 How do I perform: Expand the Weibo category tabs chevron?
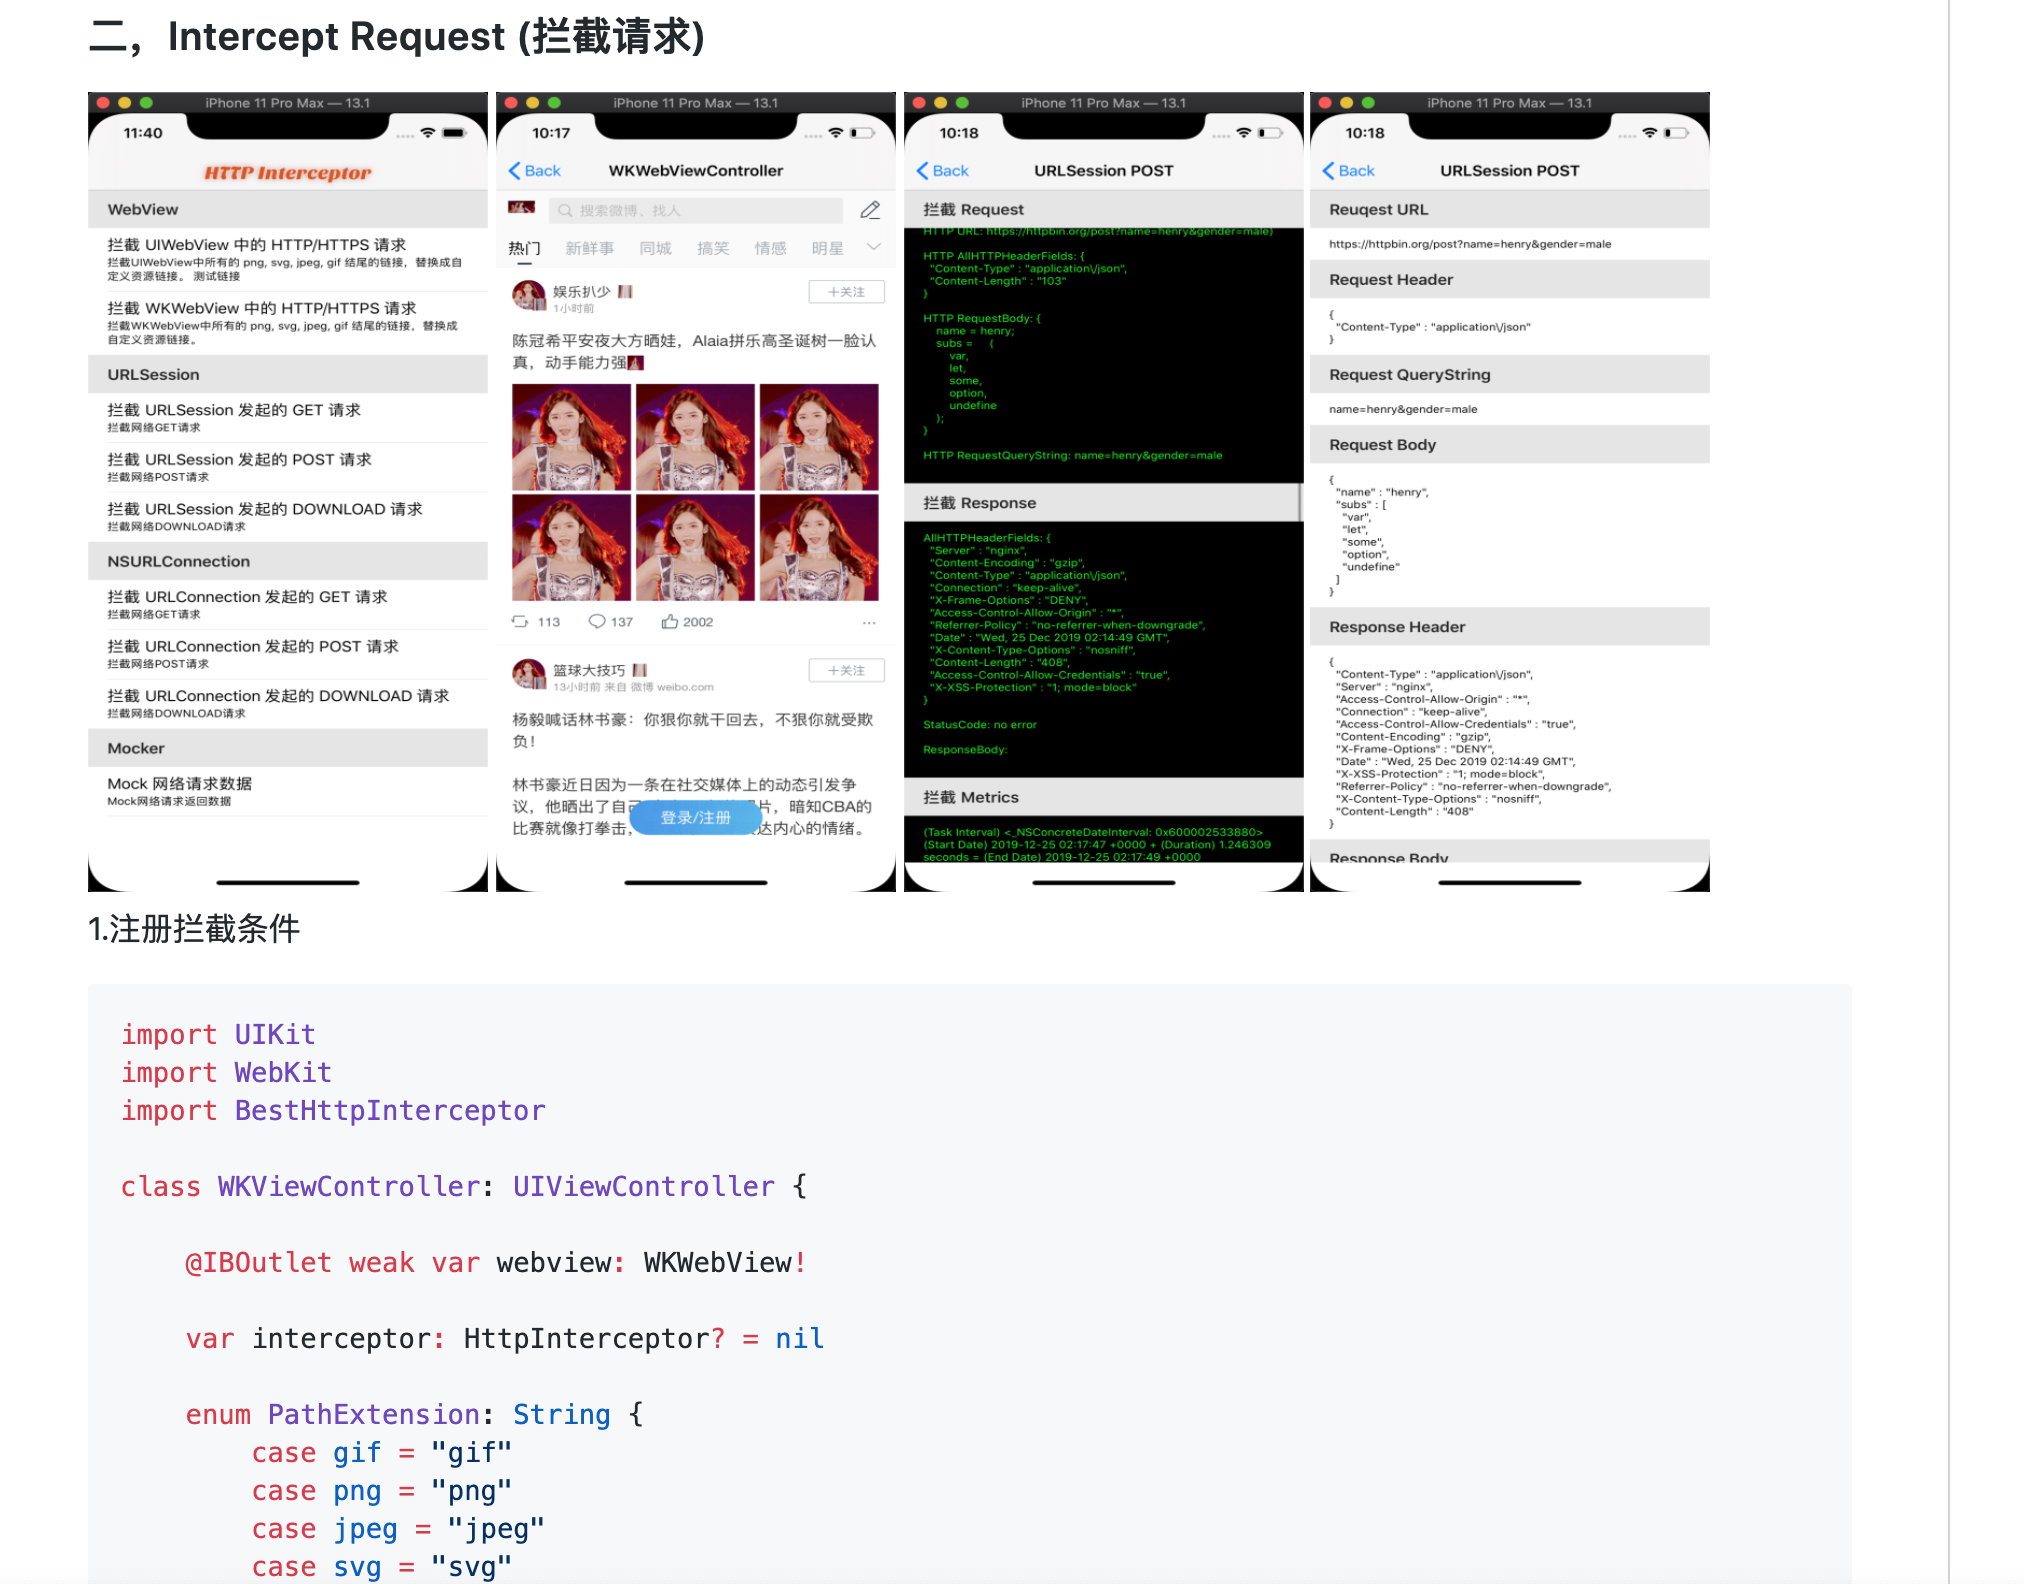point(873,247)
